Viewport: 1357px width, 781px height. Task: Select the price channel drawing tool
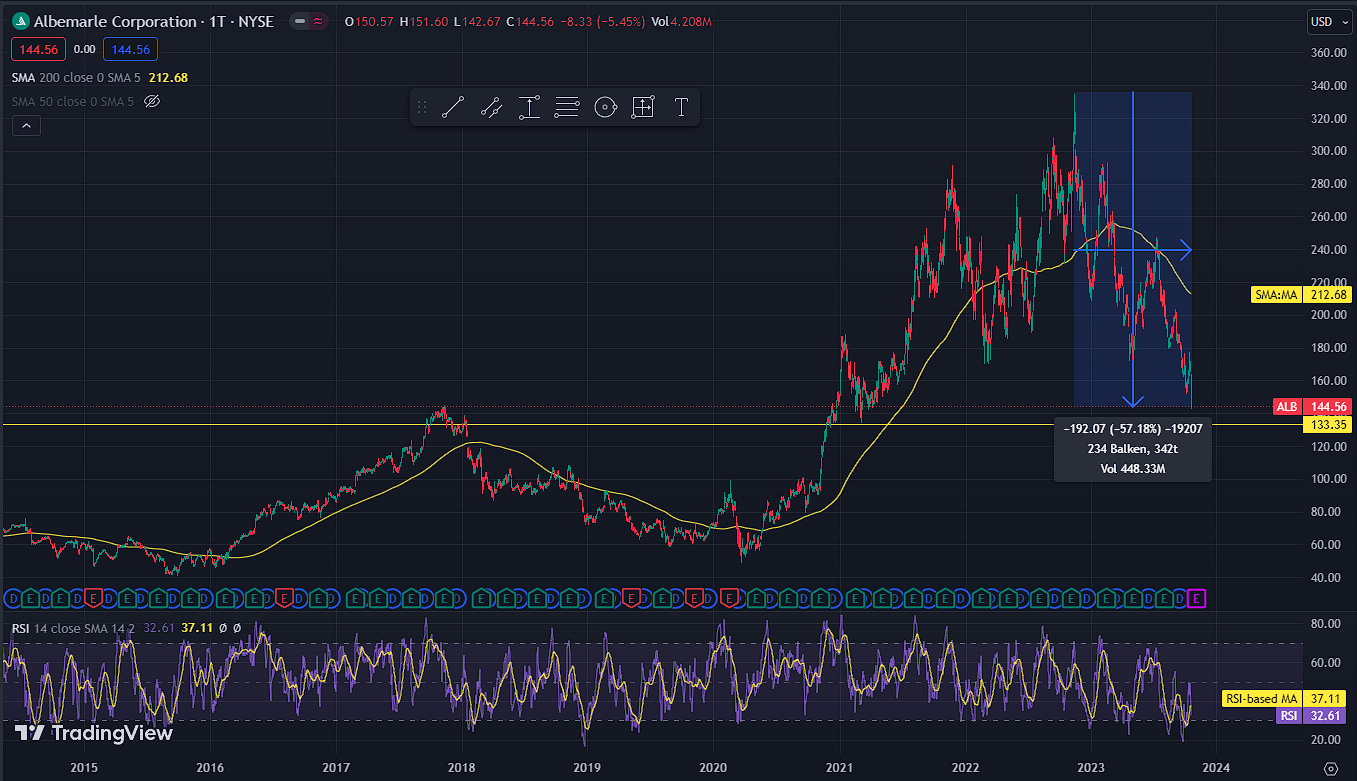pyautogui.click(x=491, y=108)
